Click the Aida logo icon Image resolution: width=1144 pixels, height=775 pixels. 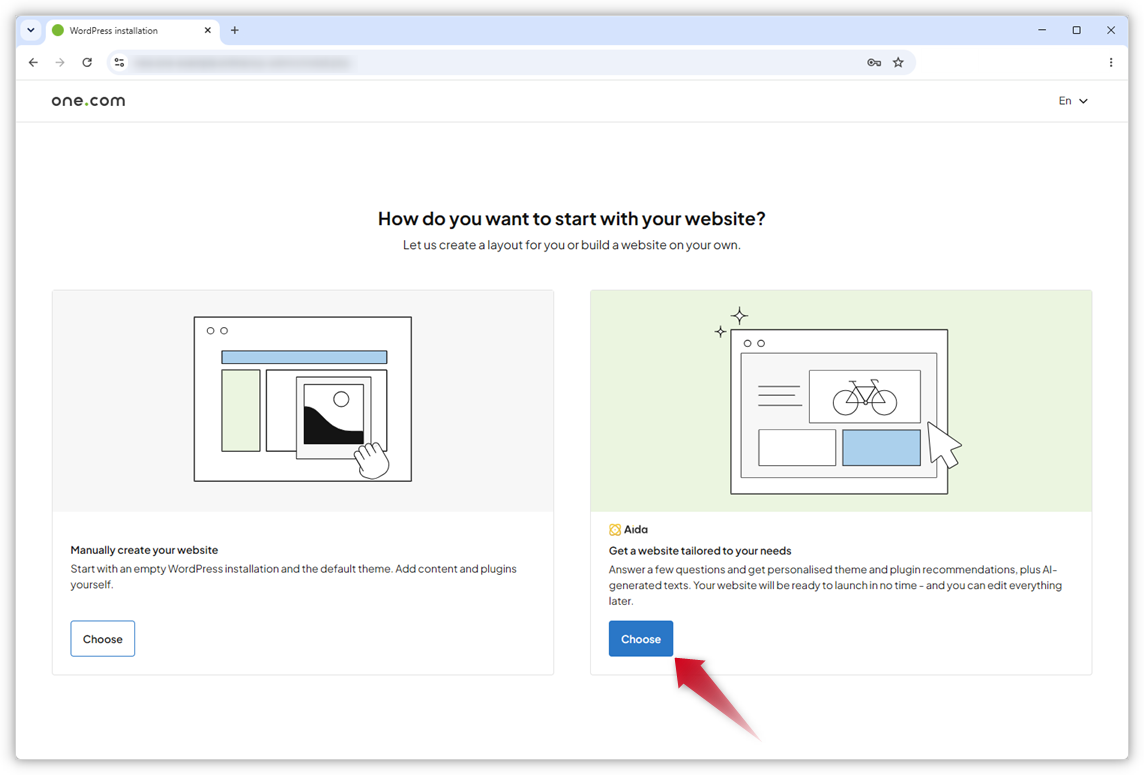[615, 530]
